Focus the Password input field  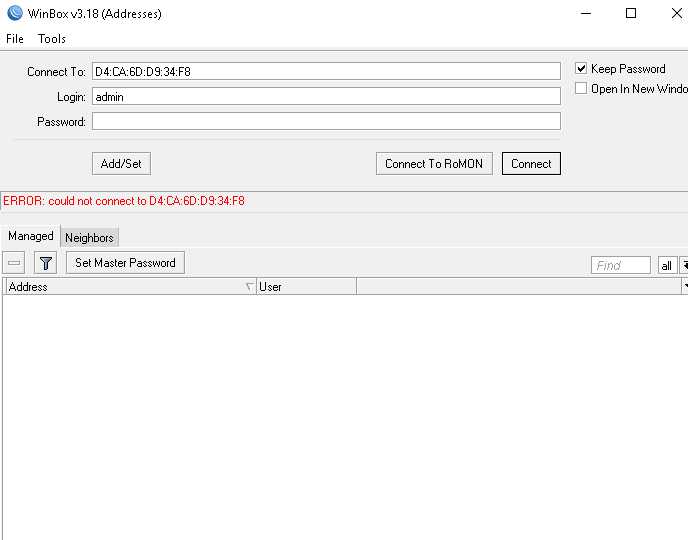(326, 121)
